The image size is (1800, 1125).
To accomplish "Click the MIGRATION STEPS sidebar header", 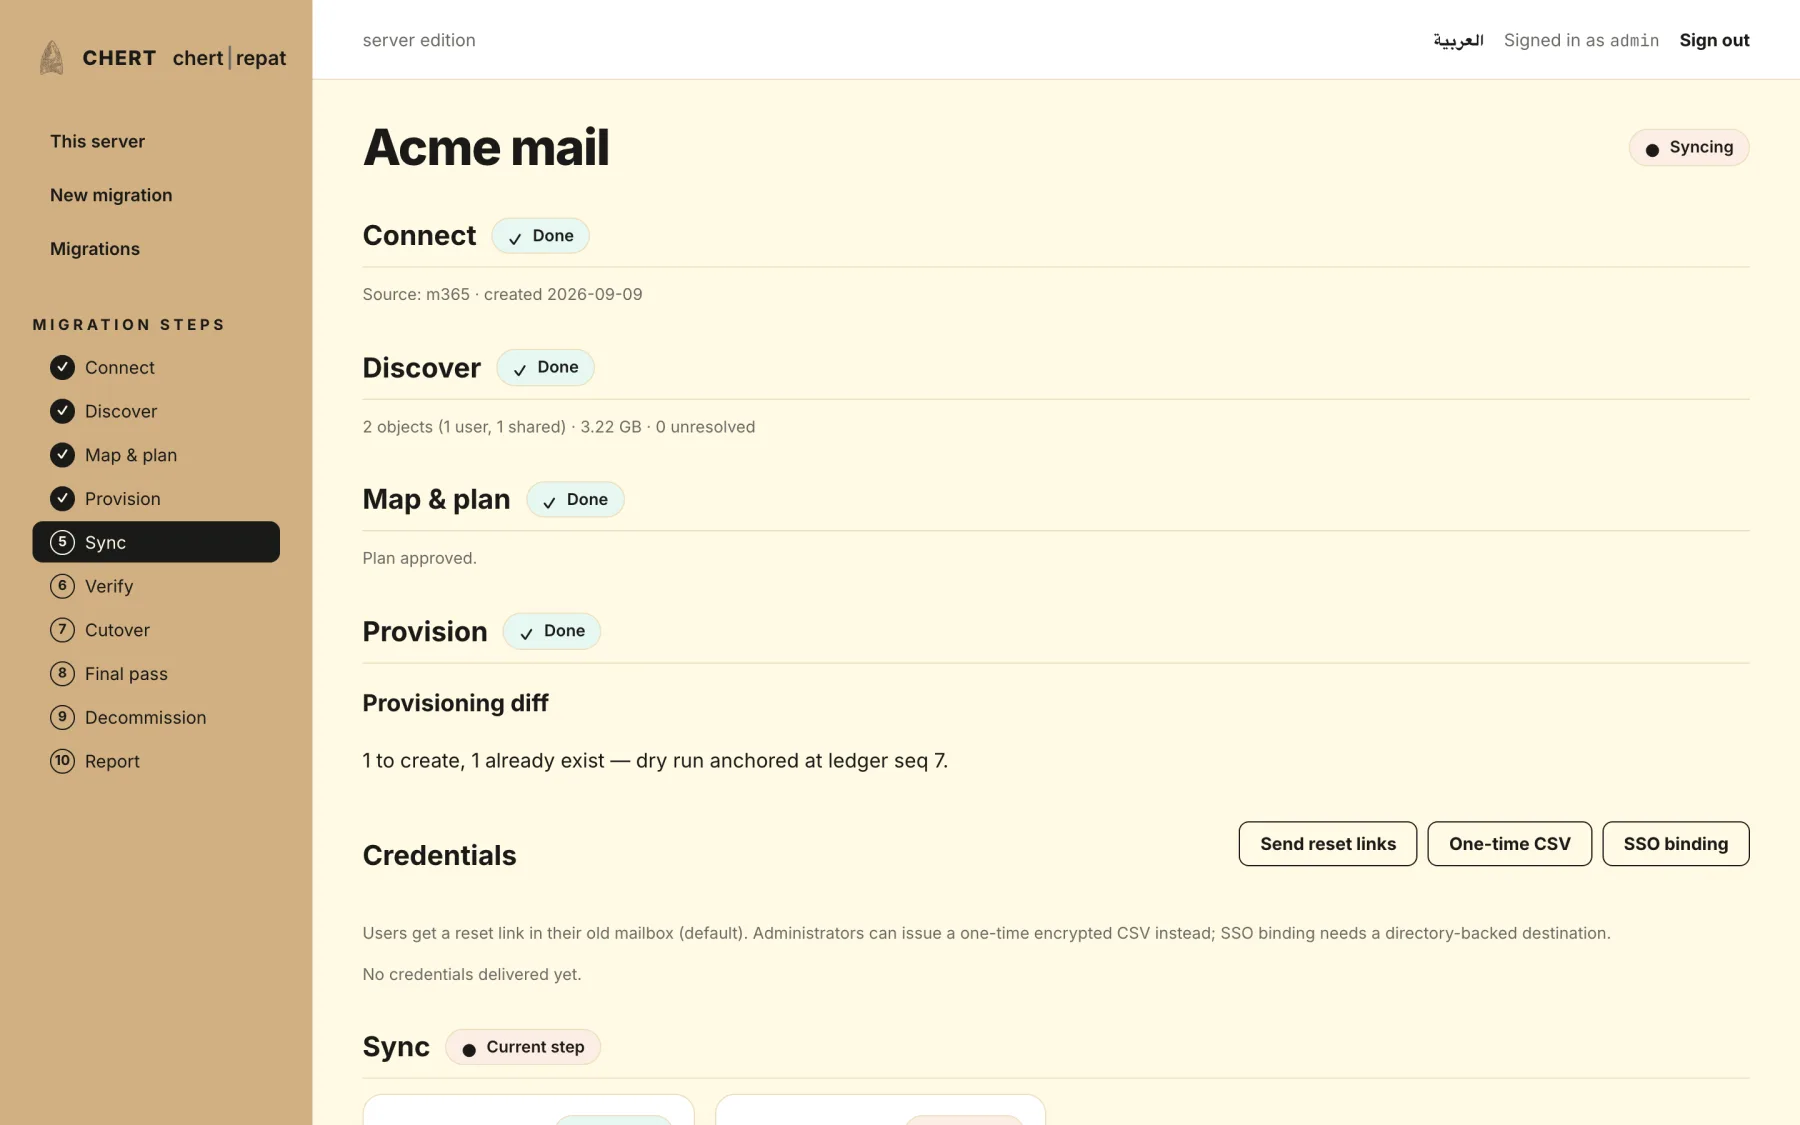I will pos(128,325).
